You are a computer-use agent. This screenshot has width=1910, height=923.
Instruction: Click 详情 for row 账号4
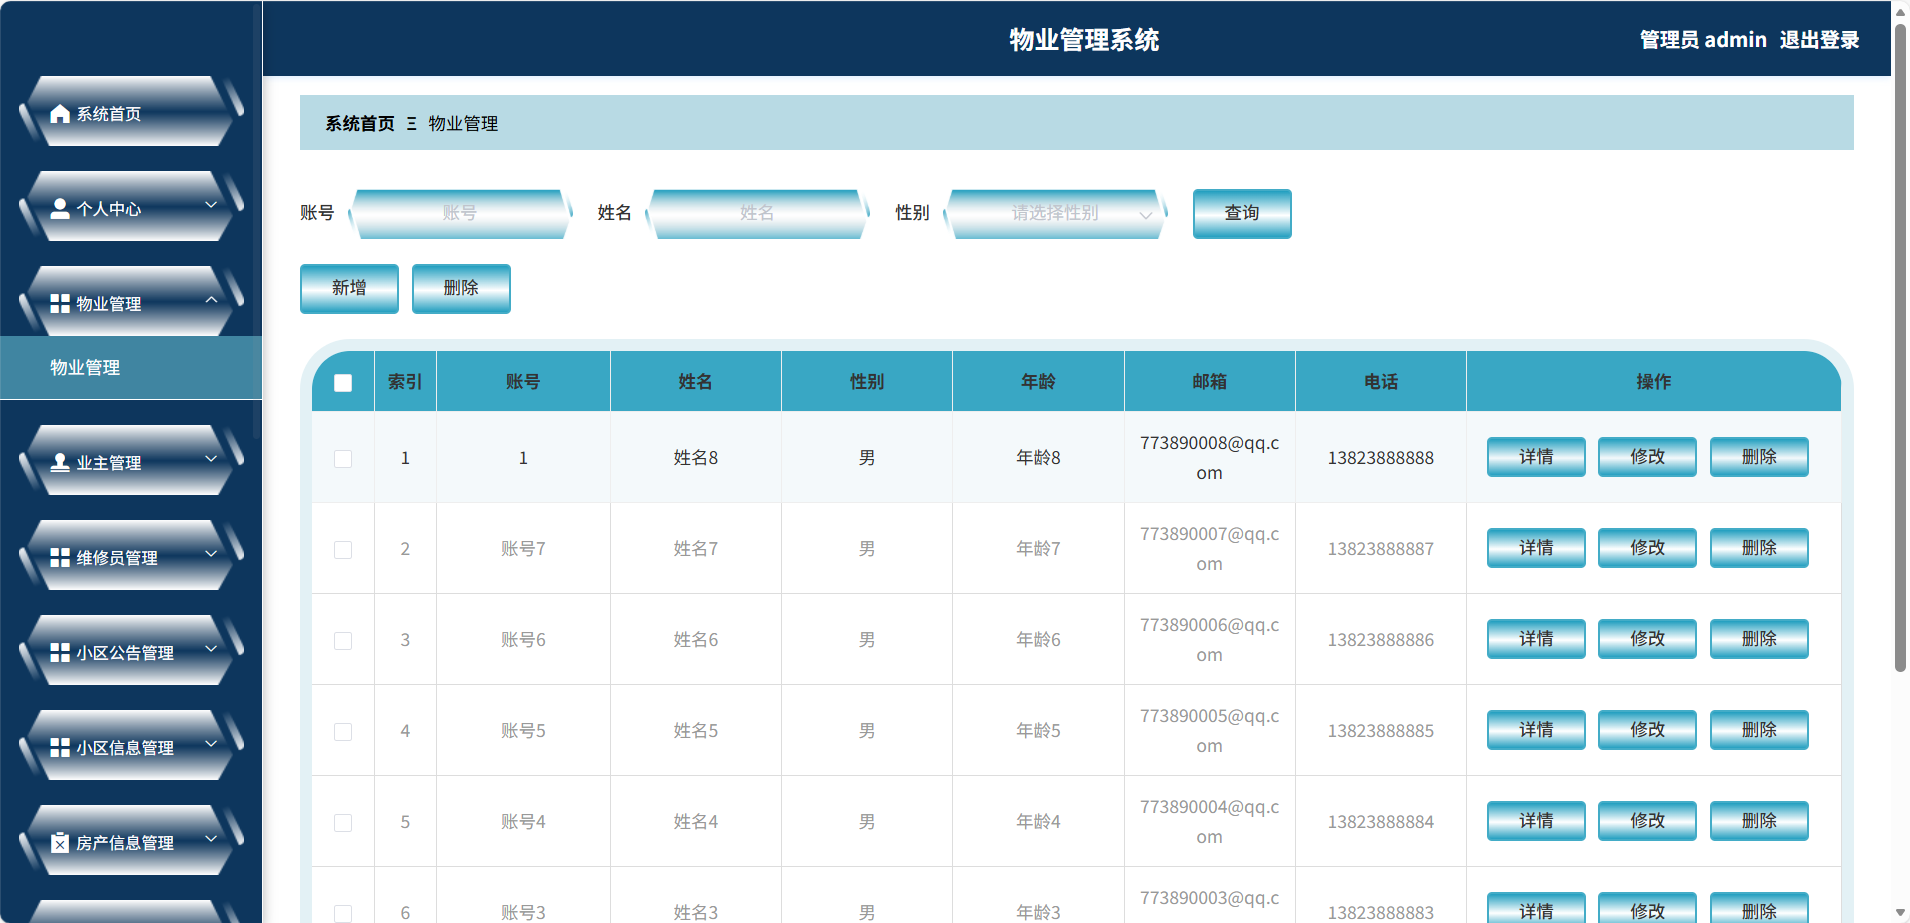[x=1536, y=821]
